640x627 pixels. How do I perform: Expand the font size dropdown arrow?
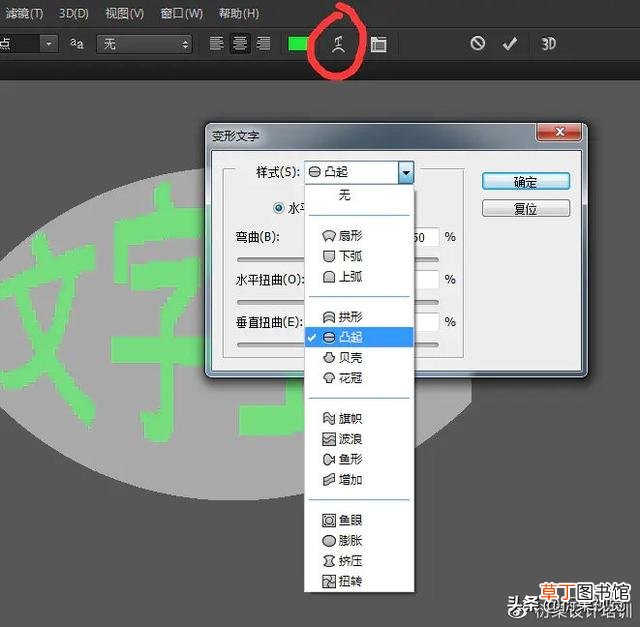49,43
